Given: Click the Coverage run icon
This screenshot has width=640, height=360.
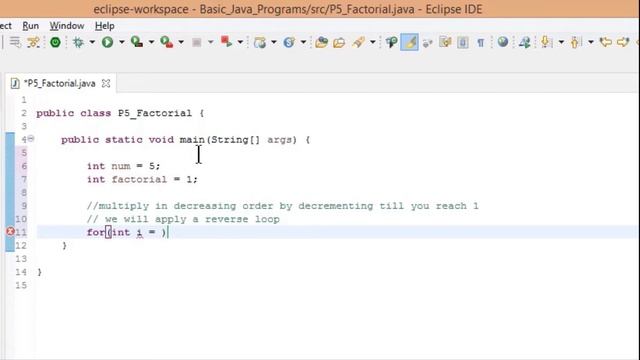Looking at the screenshot, I should [x=137, y=42].
